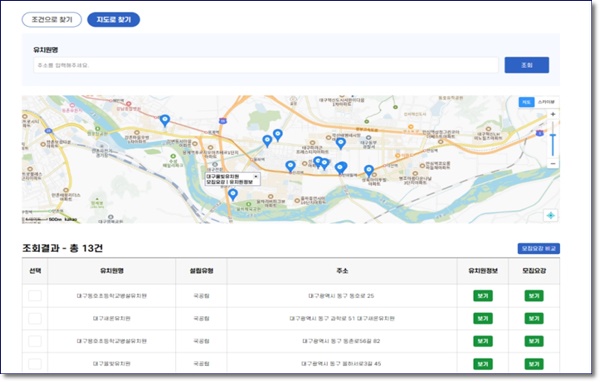The height and width of the screenshot is (382, 600).
Task: Click the 조회결과 - 총 13건 heading
Action: (x=62, y=248)
